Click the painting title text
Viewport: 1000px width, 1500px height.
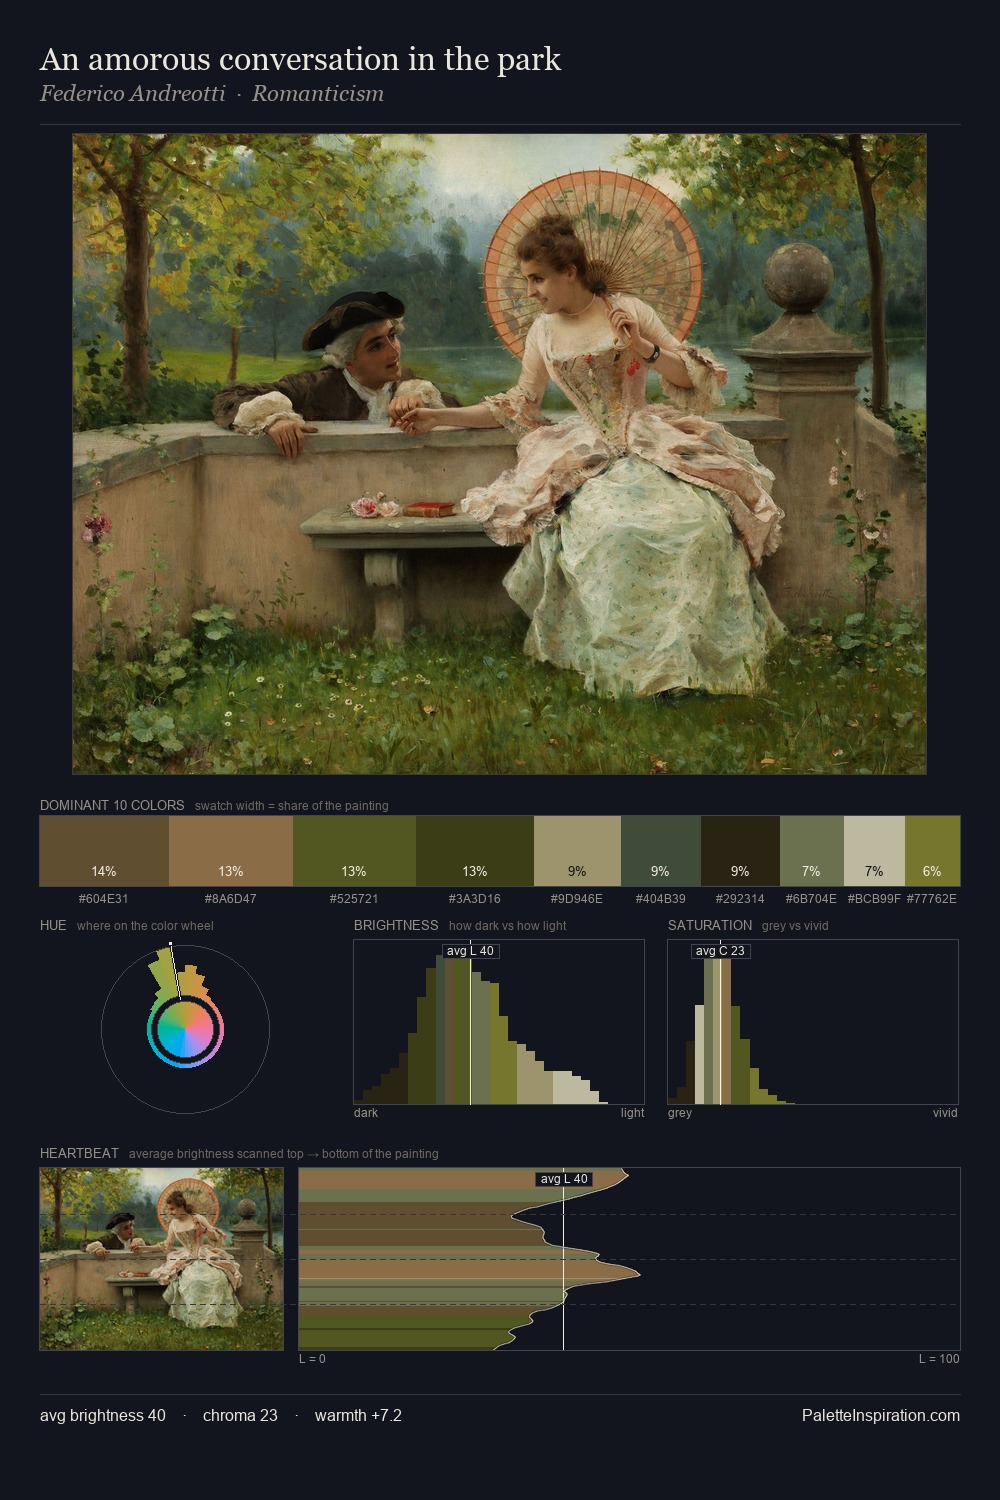tap(300, 59)
